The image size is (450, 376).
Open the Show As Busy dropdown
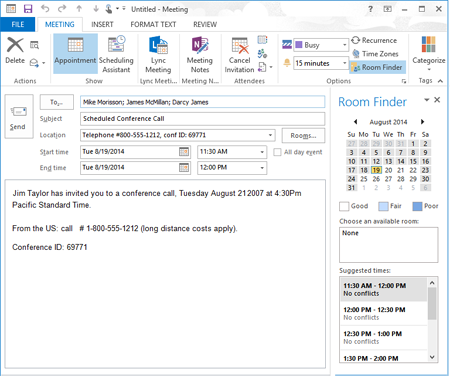tap(345, 45)
